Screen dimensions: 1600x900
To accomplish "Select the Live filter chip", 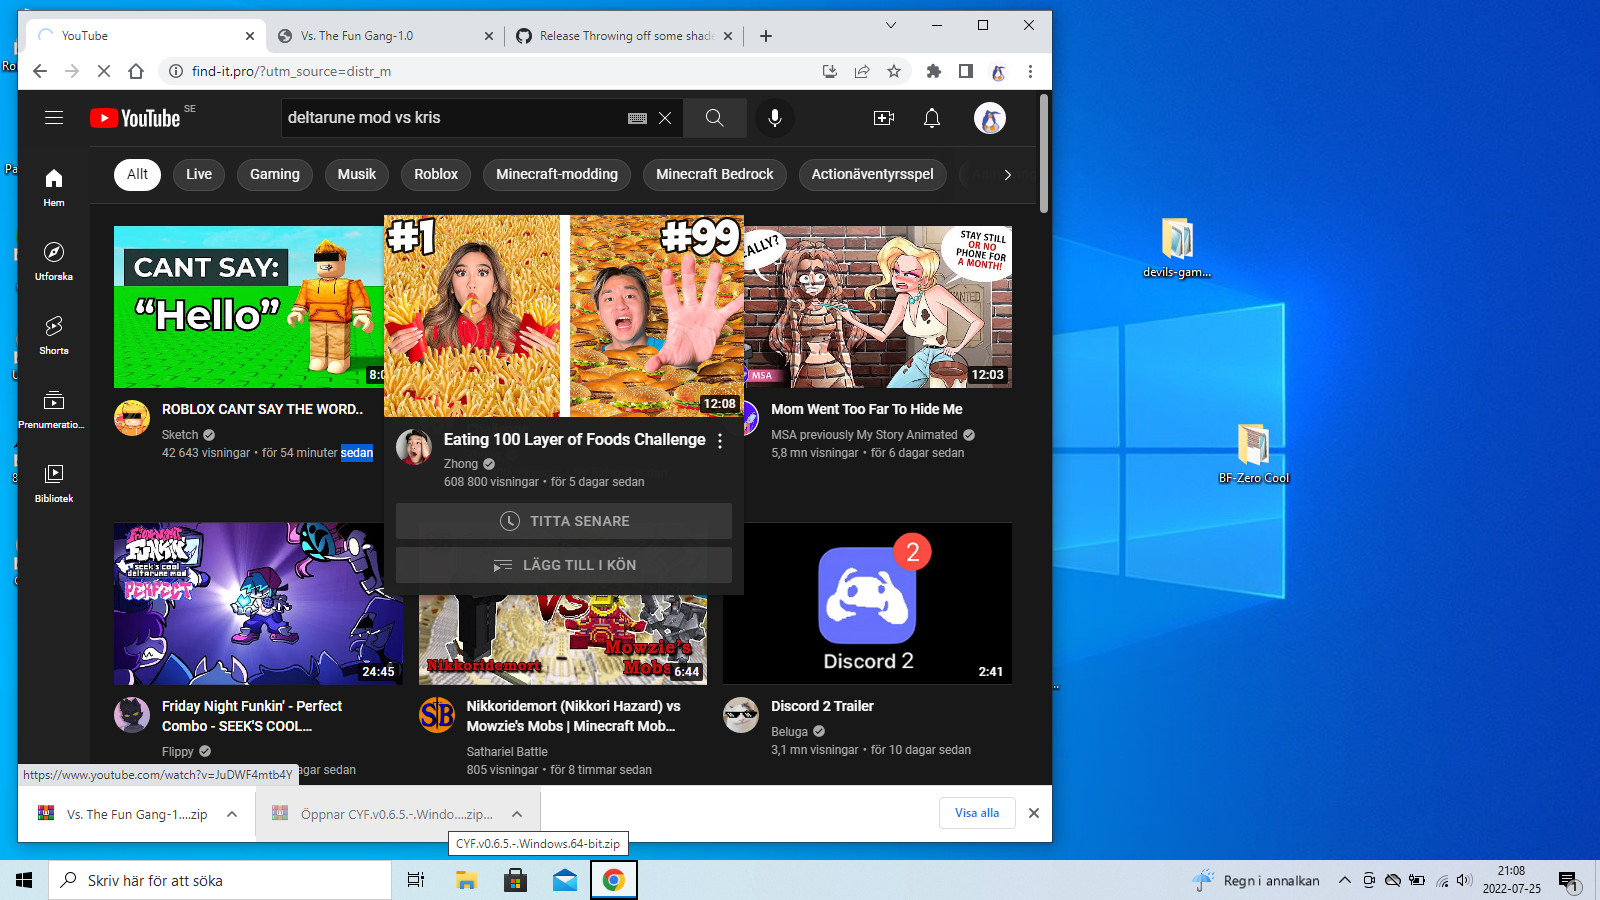I will coord(199,174).
